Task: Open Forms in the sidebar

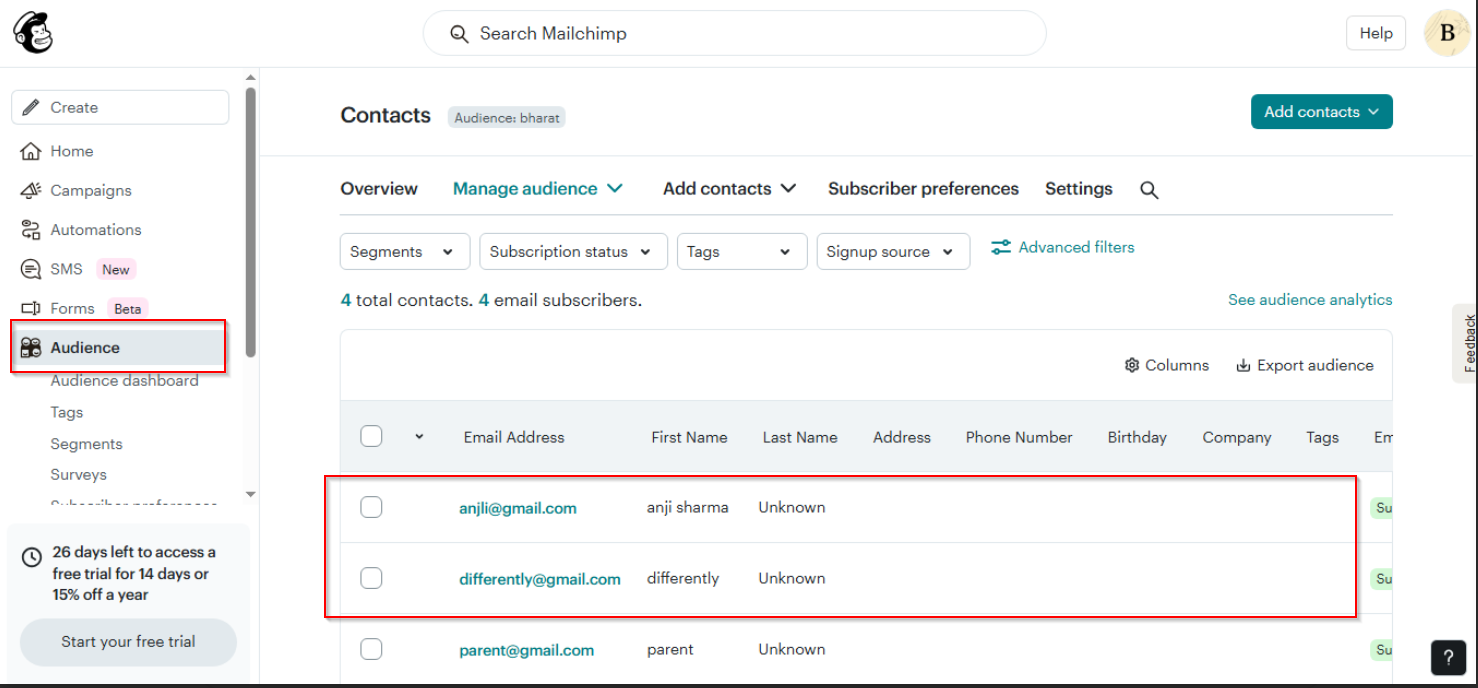Action: click(72, 309)
